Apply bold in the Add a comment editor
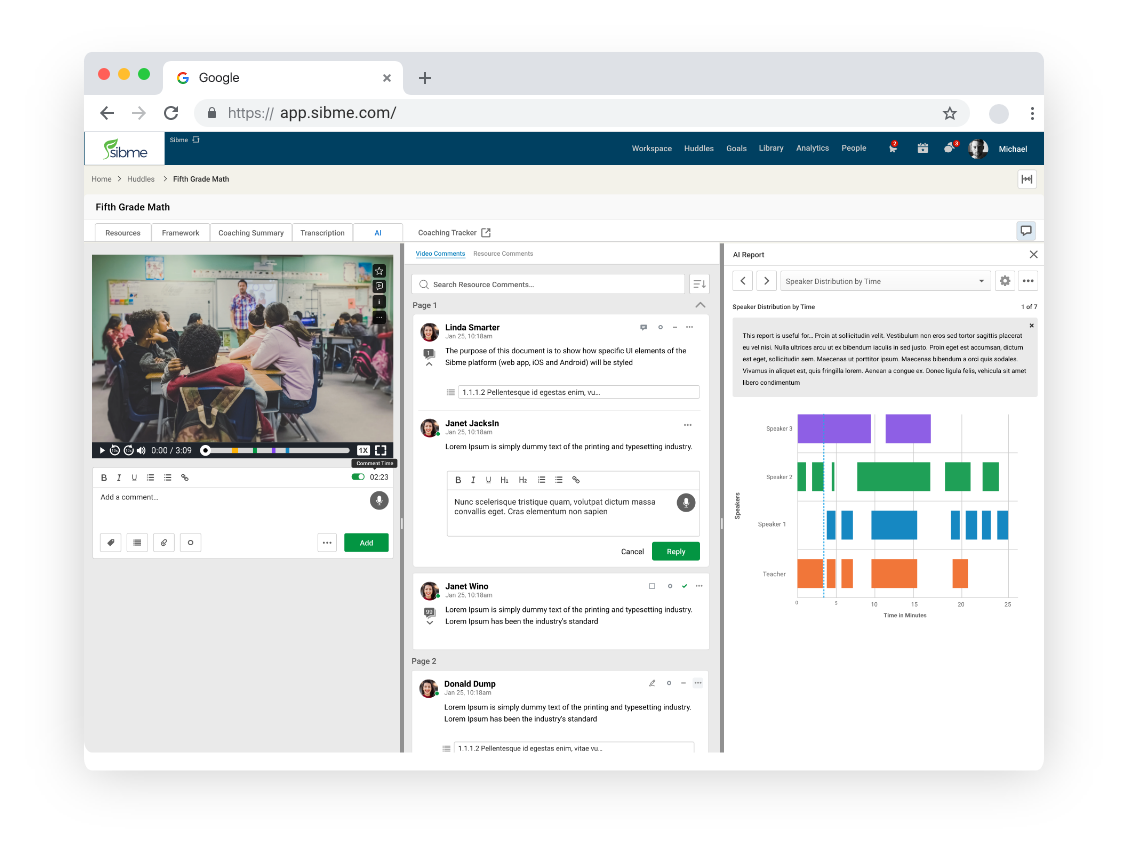1128x855 pixels. click(104, 477)
